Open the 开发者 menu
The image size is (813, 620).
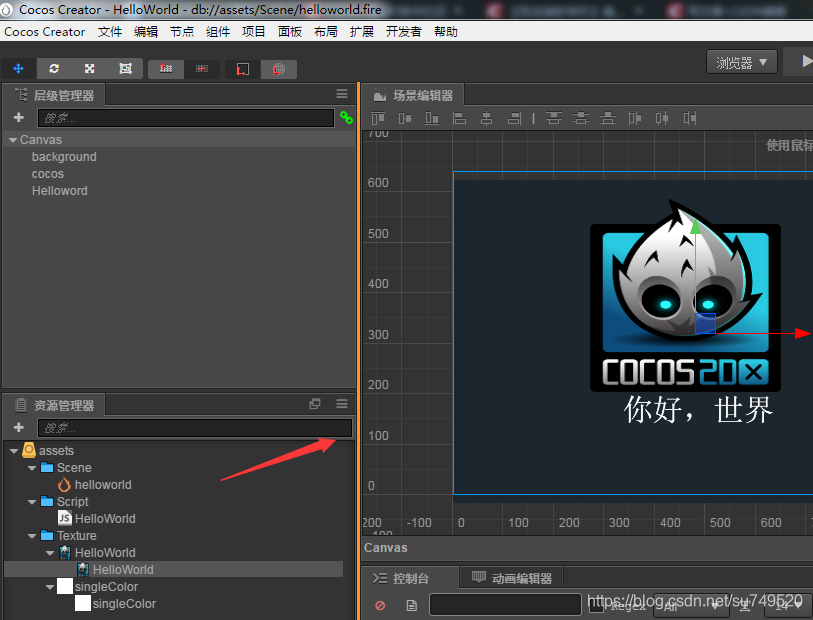click(x=403, y=32)
